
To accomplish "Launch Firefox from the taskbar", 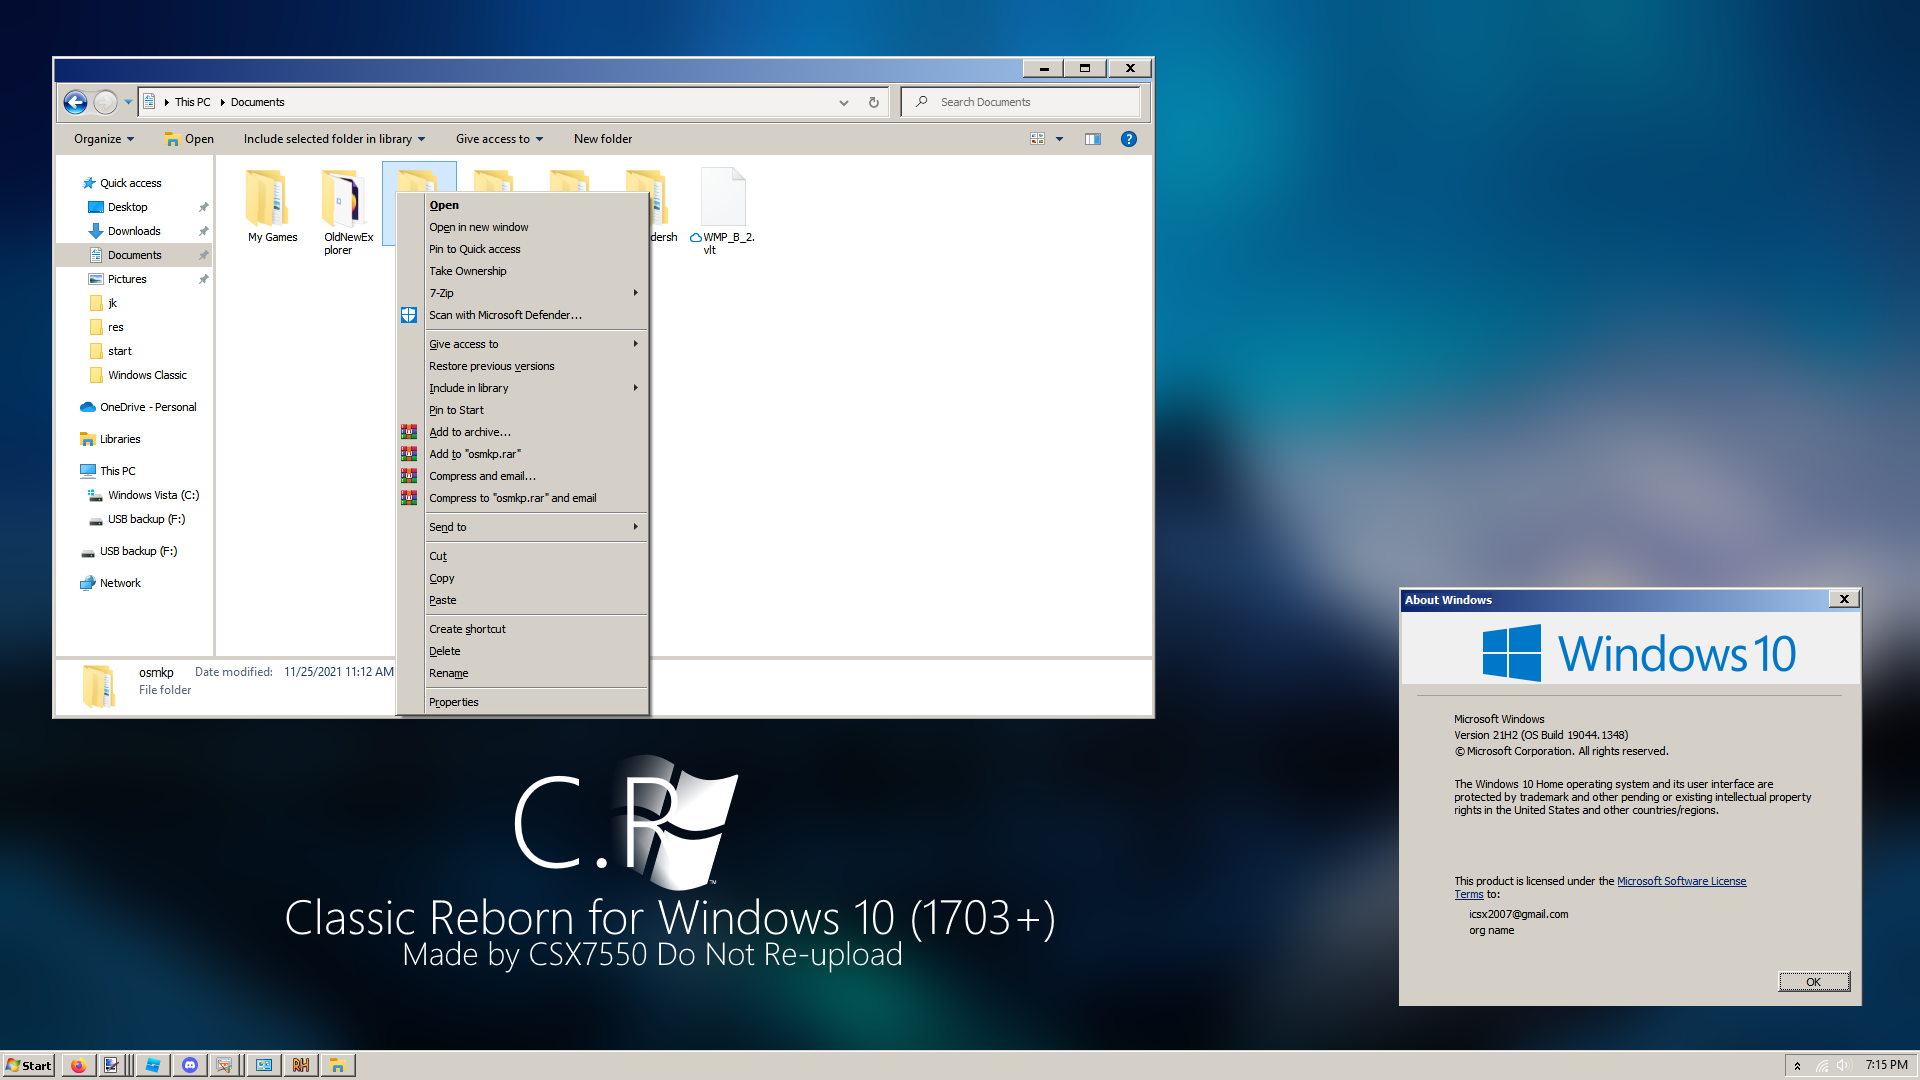I will tap(78, 1064).
